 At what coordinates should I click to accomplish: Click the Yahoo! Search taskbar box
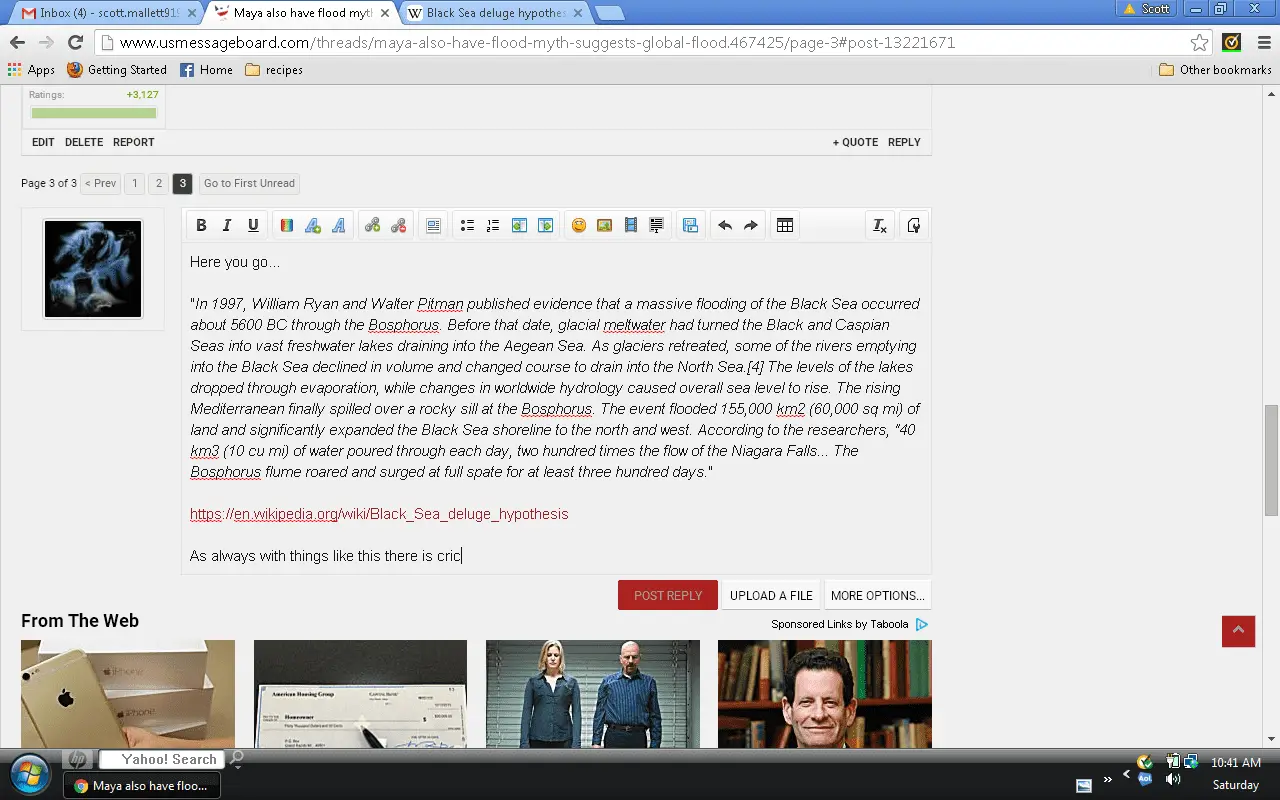[160, 760]
